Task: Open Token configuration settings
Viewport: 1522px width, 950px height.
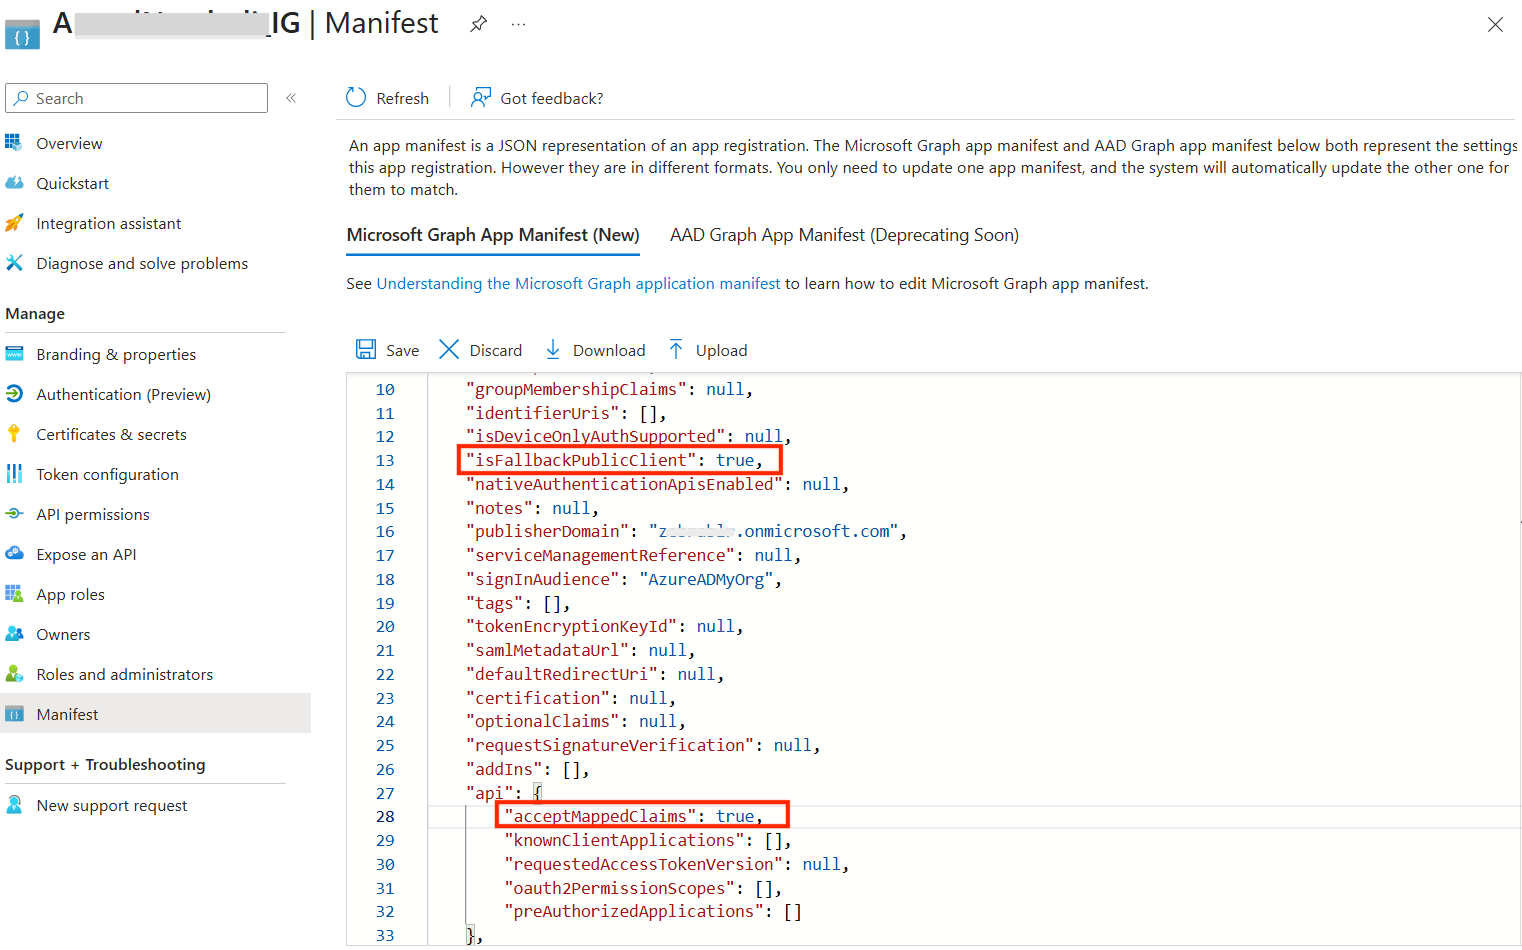Action: 107,473
